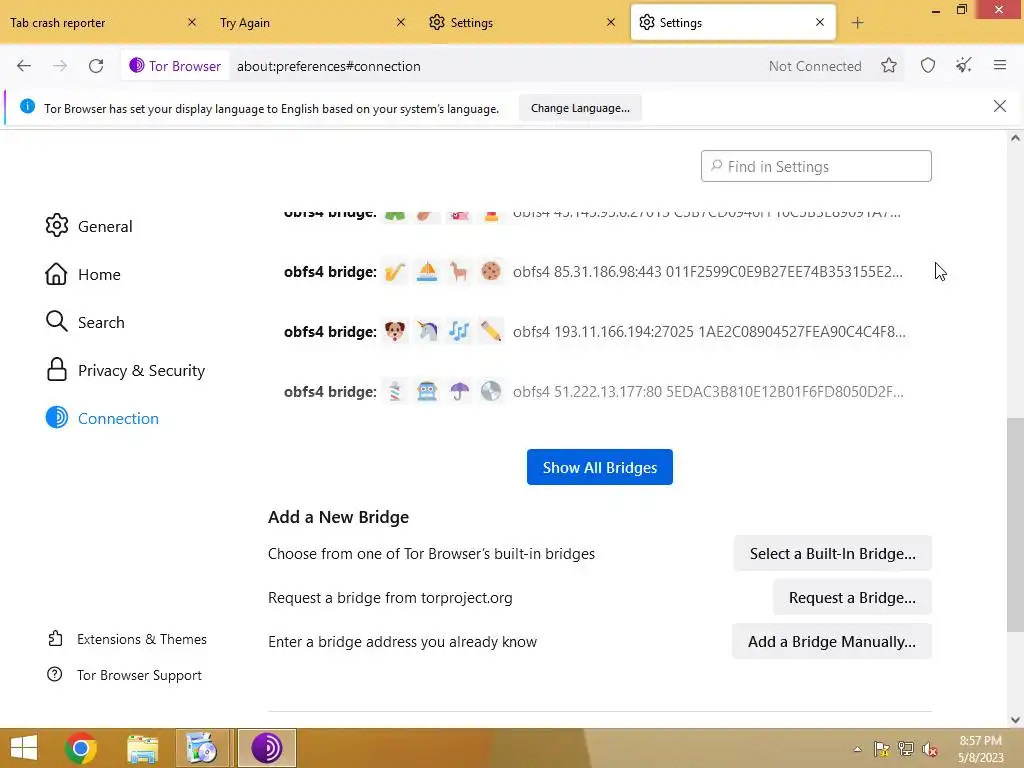
Task: Open General settings category
Action: tap(89, 226)
